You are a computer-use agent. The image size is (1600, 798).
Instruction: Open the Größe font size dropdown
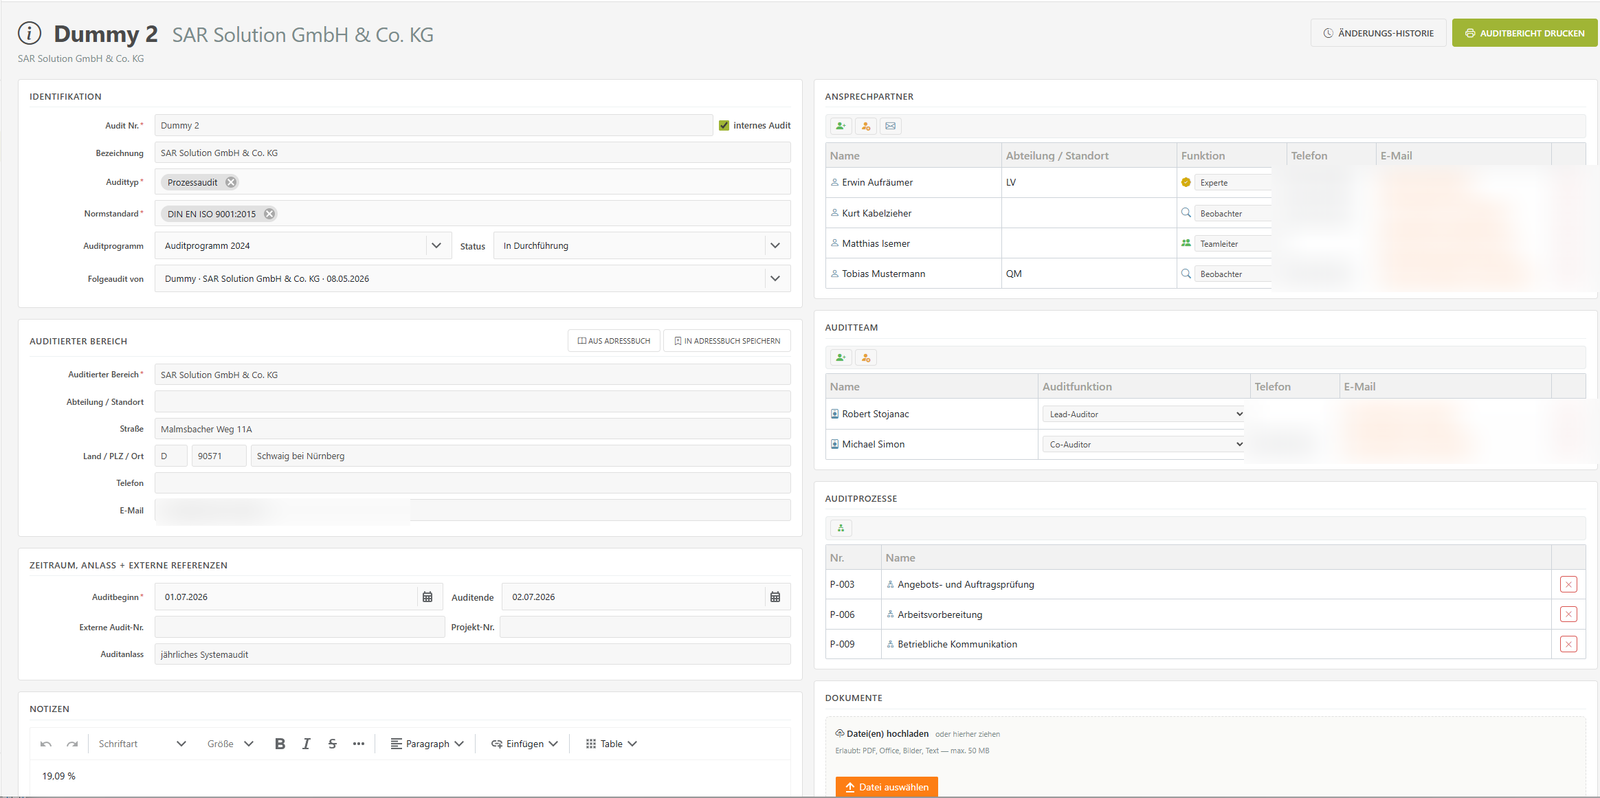(231, 744)
